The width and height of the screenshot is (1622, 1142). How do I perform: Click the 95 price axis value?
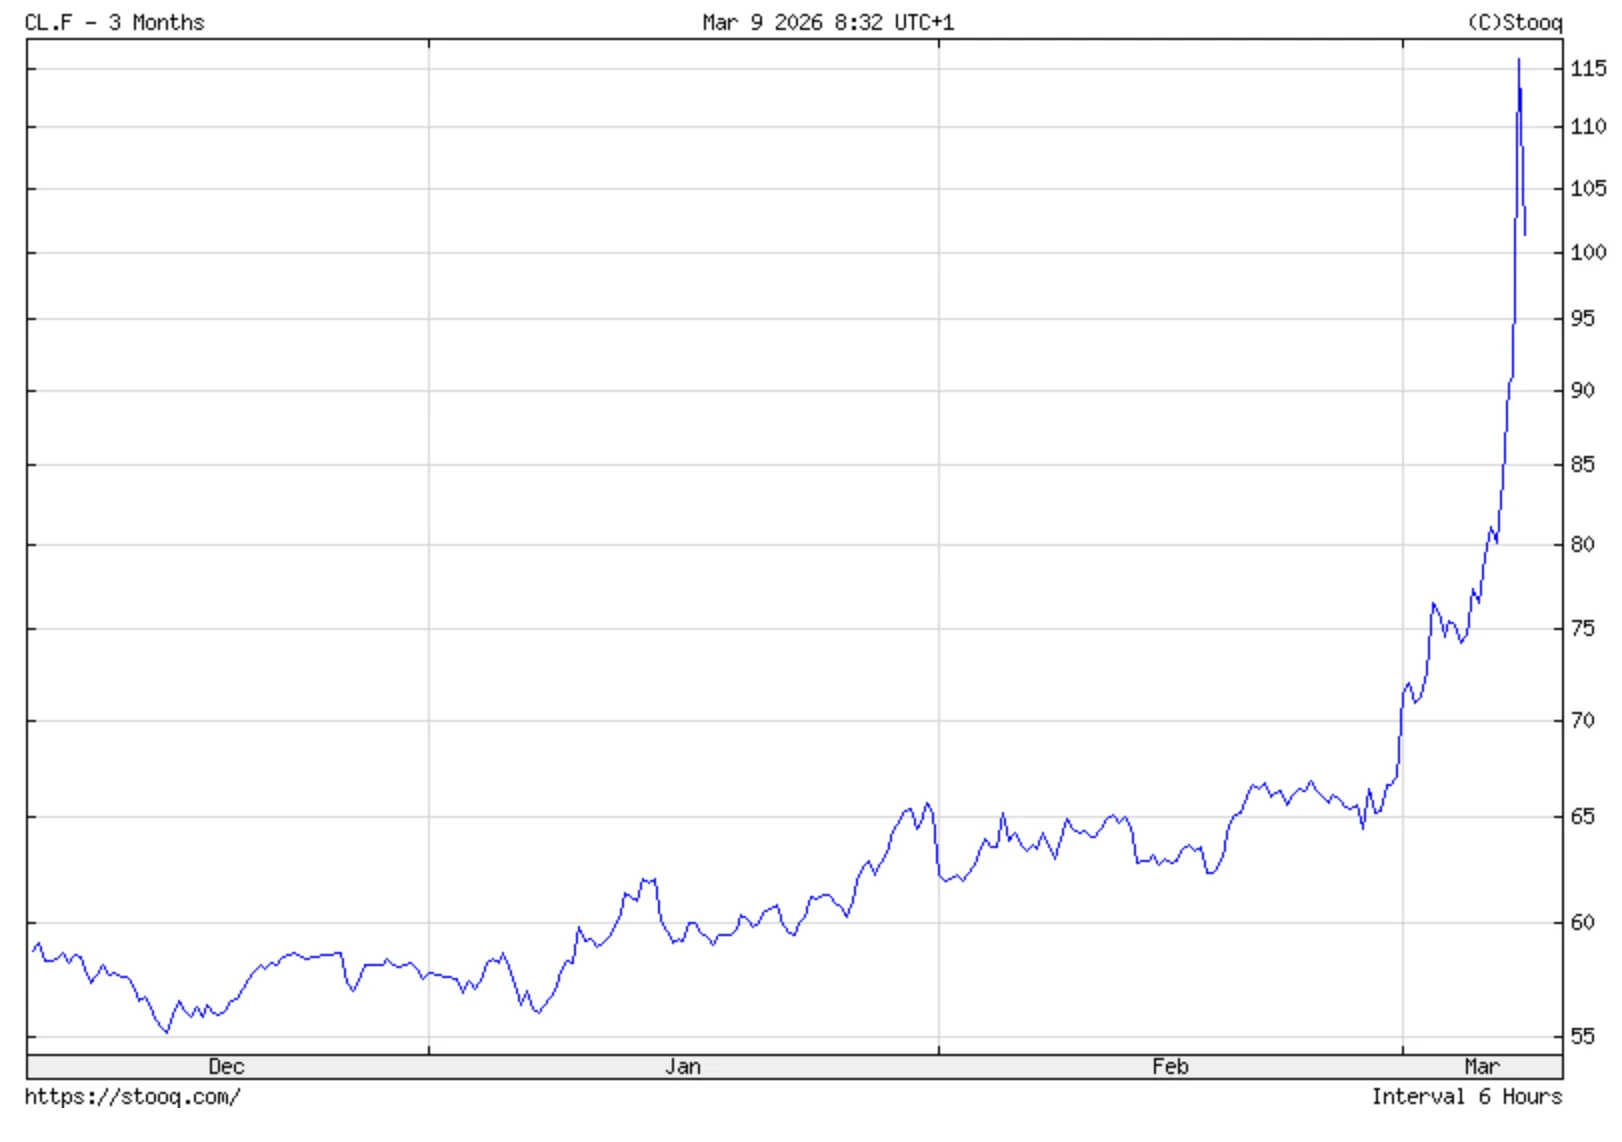click(1582, 319)
